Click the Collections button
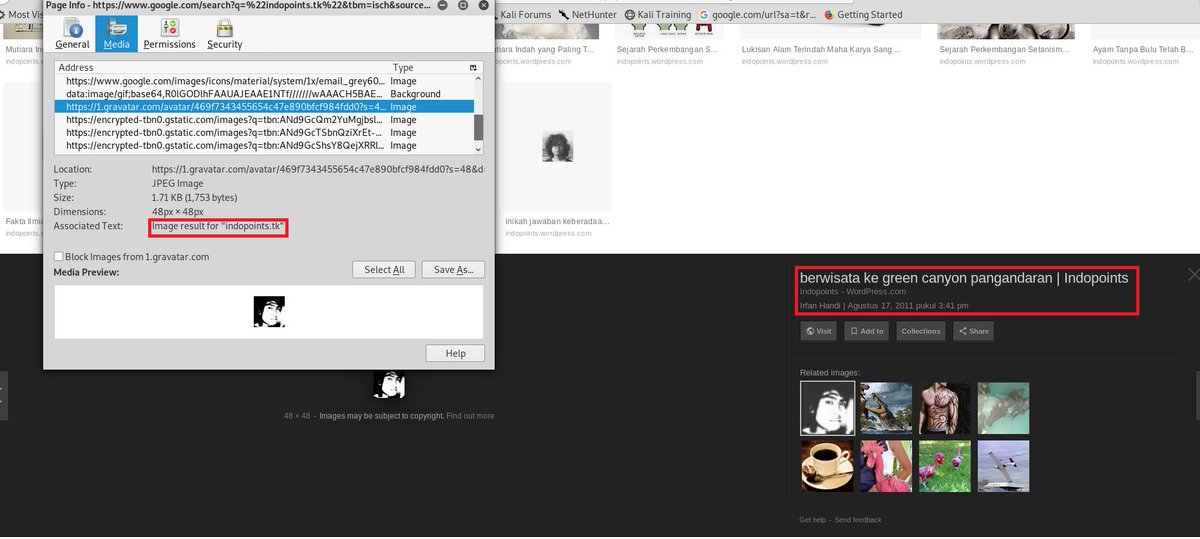The image size is (1200, 539). tap(921, 331)
